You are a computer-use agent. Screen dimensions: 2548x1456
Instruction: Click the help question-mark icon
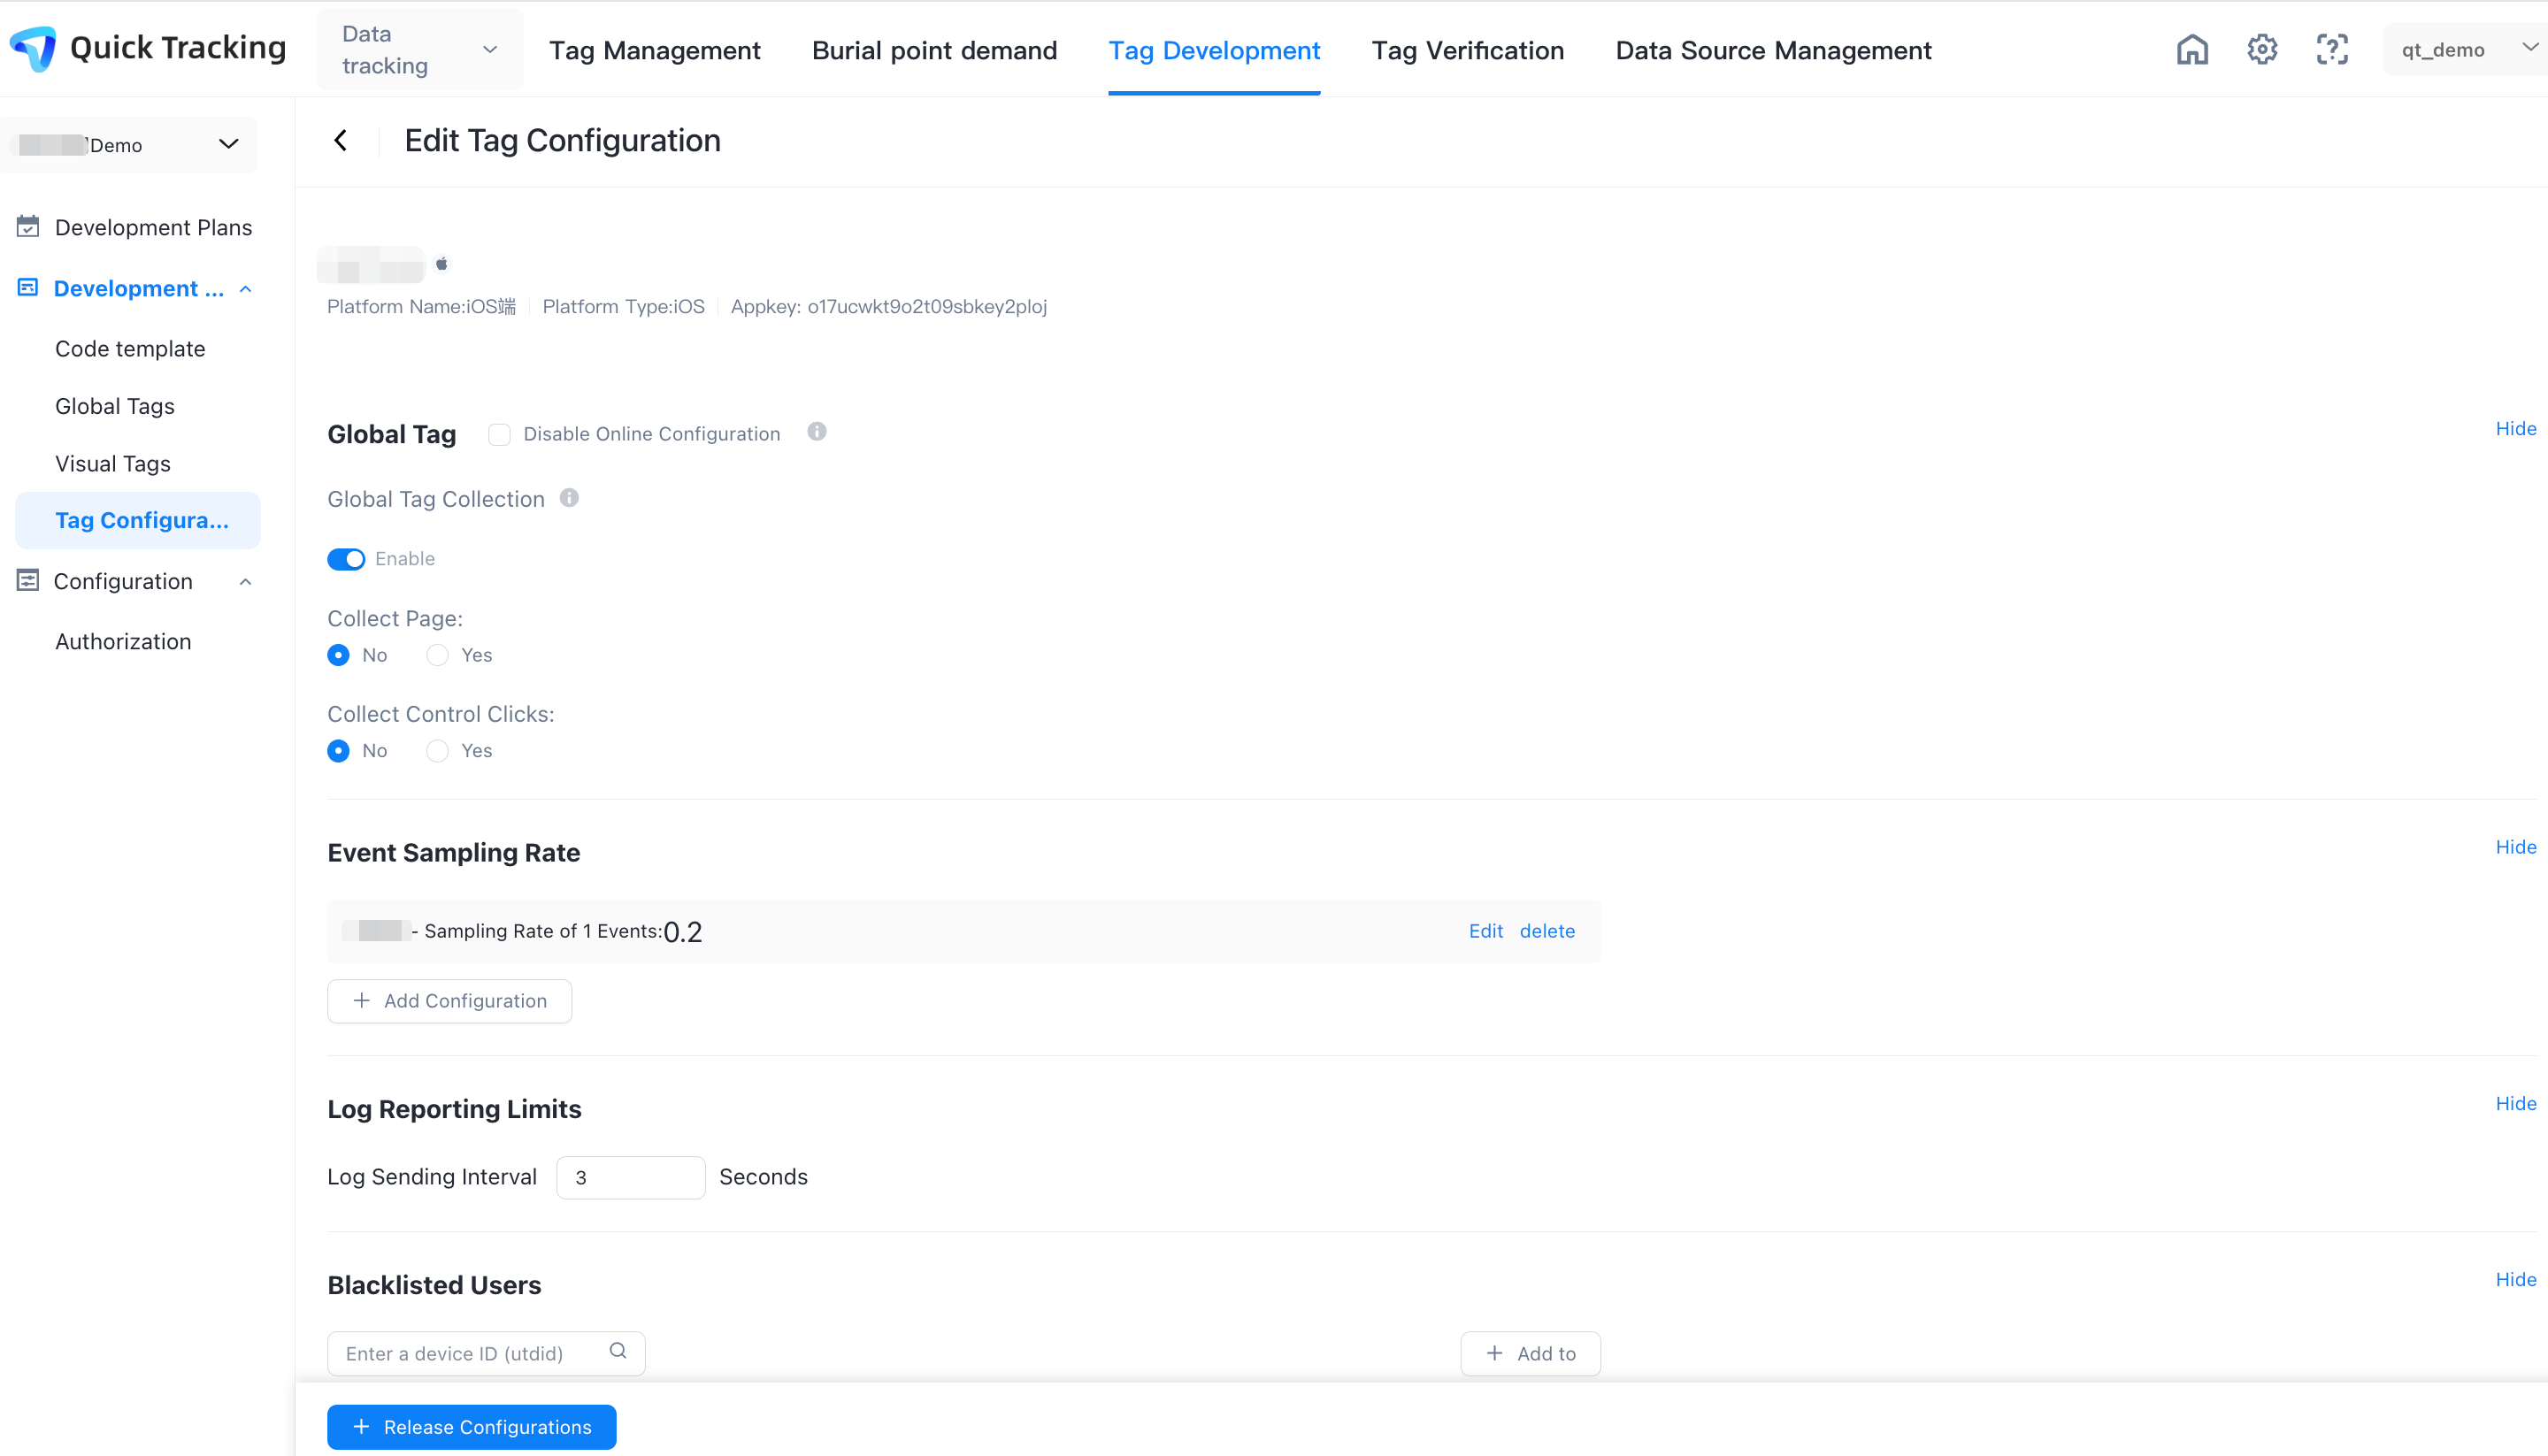pos(2332,50)
